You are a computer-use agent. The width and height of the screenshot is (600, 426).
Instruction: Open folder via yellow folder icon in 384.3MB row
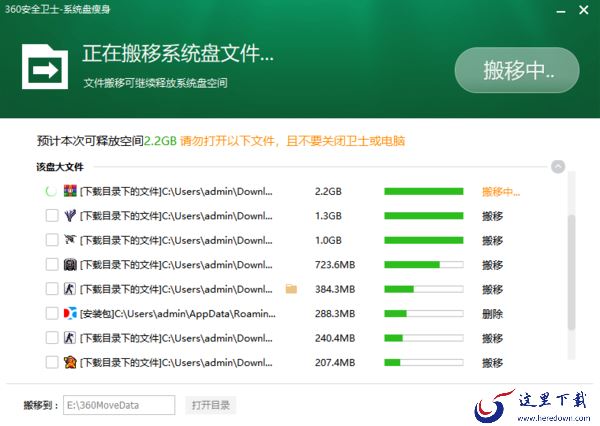pyautogui.click(x=291, y=289)
